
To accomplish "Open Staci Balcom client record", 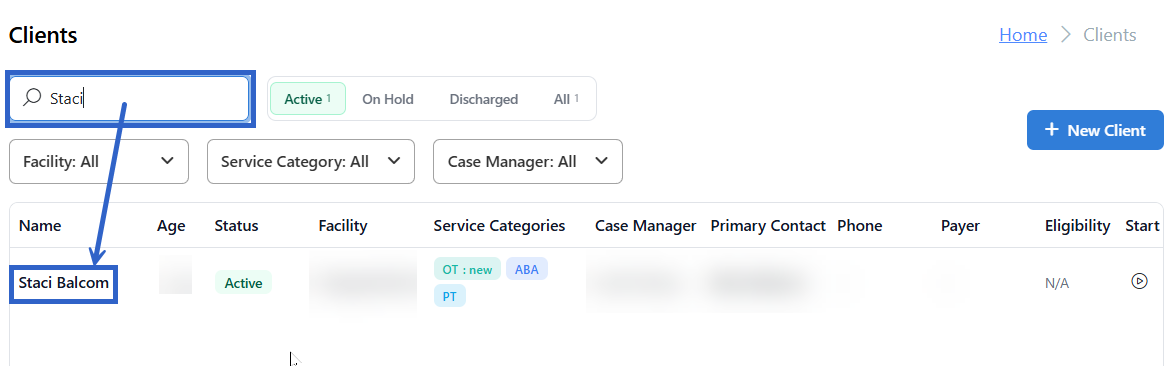I will (64, 283).
